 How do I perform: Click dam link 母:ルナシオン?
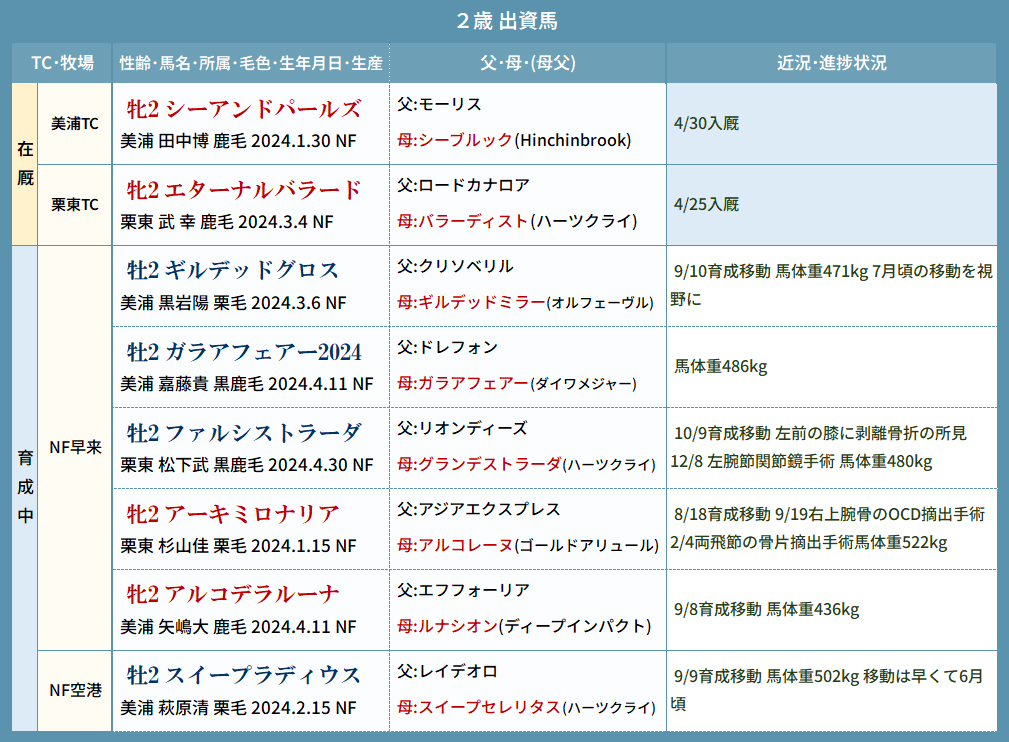[x=447, y=626]
